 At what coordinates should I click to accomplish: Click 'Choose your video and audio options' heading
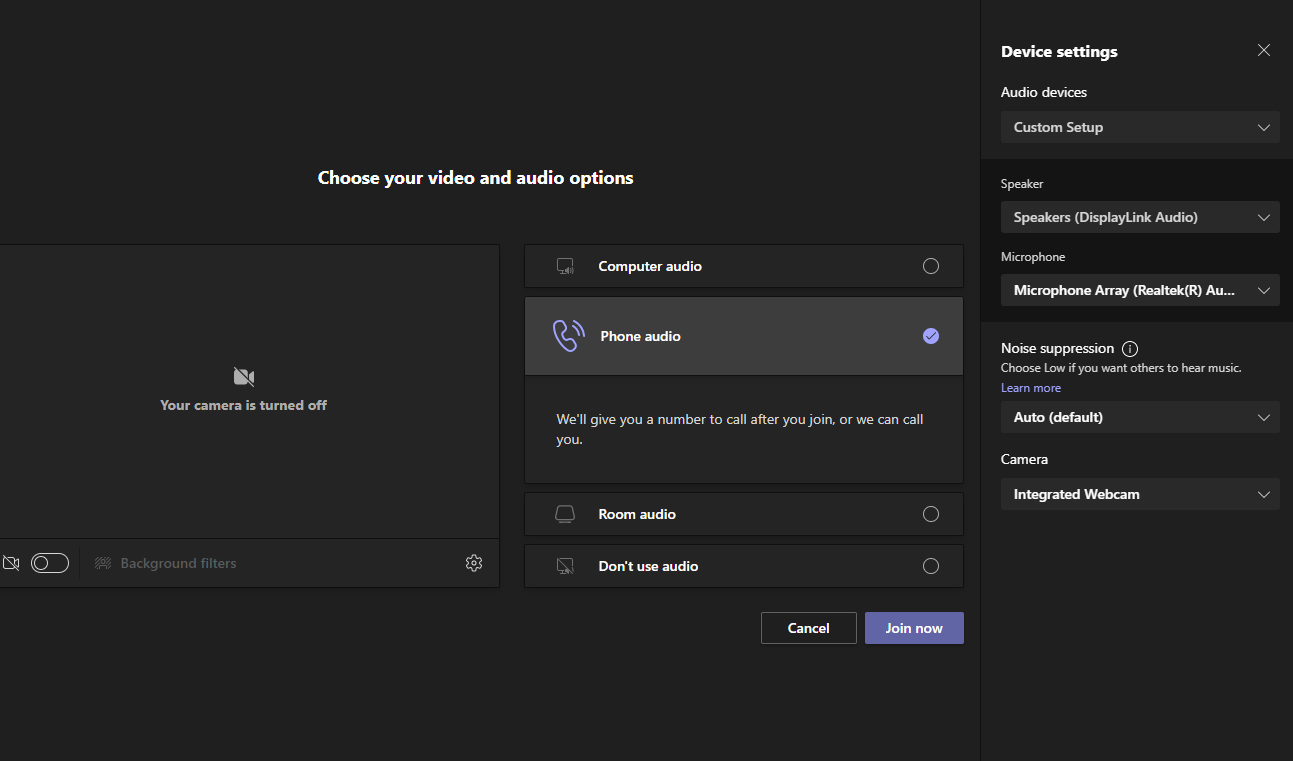(x=475, y=178)
